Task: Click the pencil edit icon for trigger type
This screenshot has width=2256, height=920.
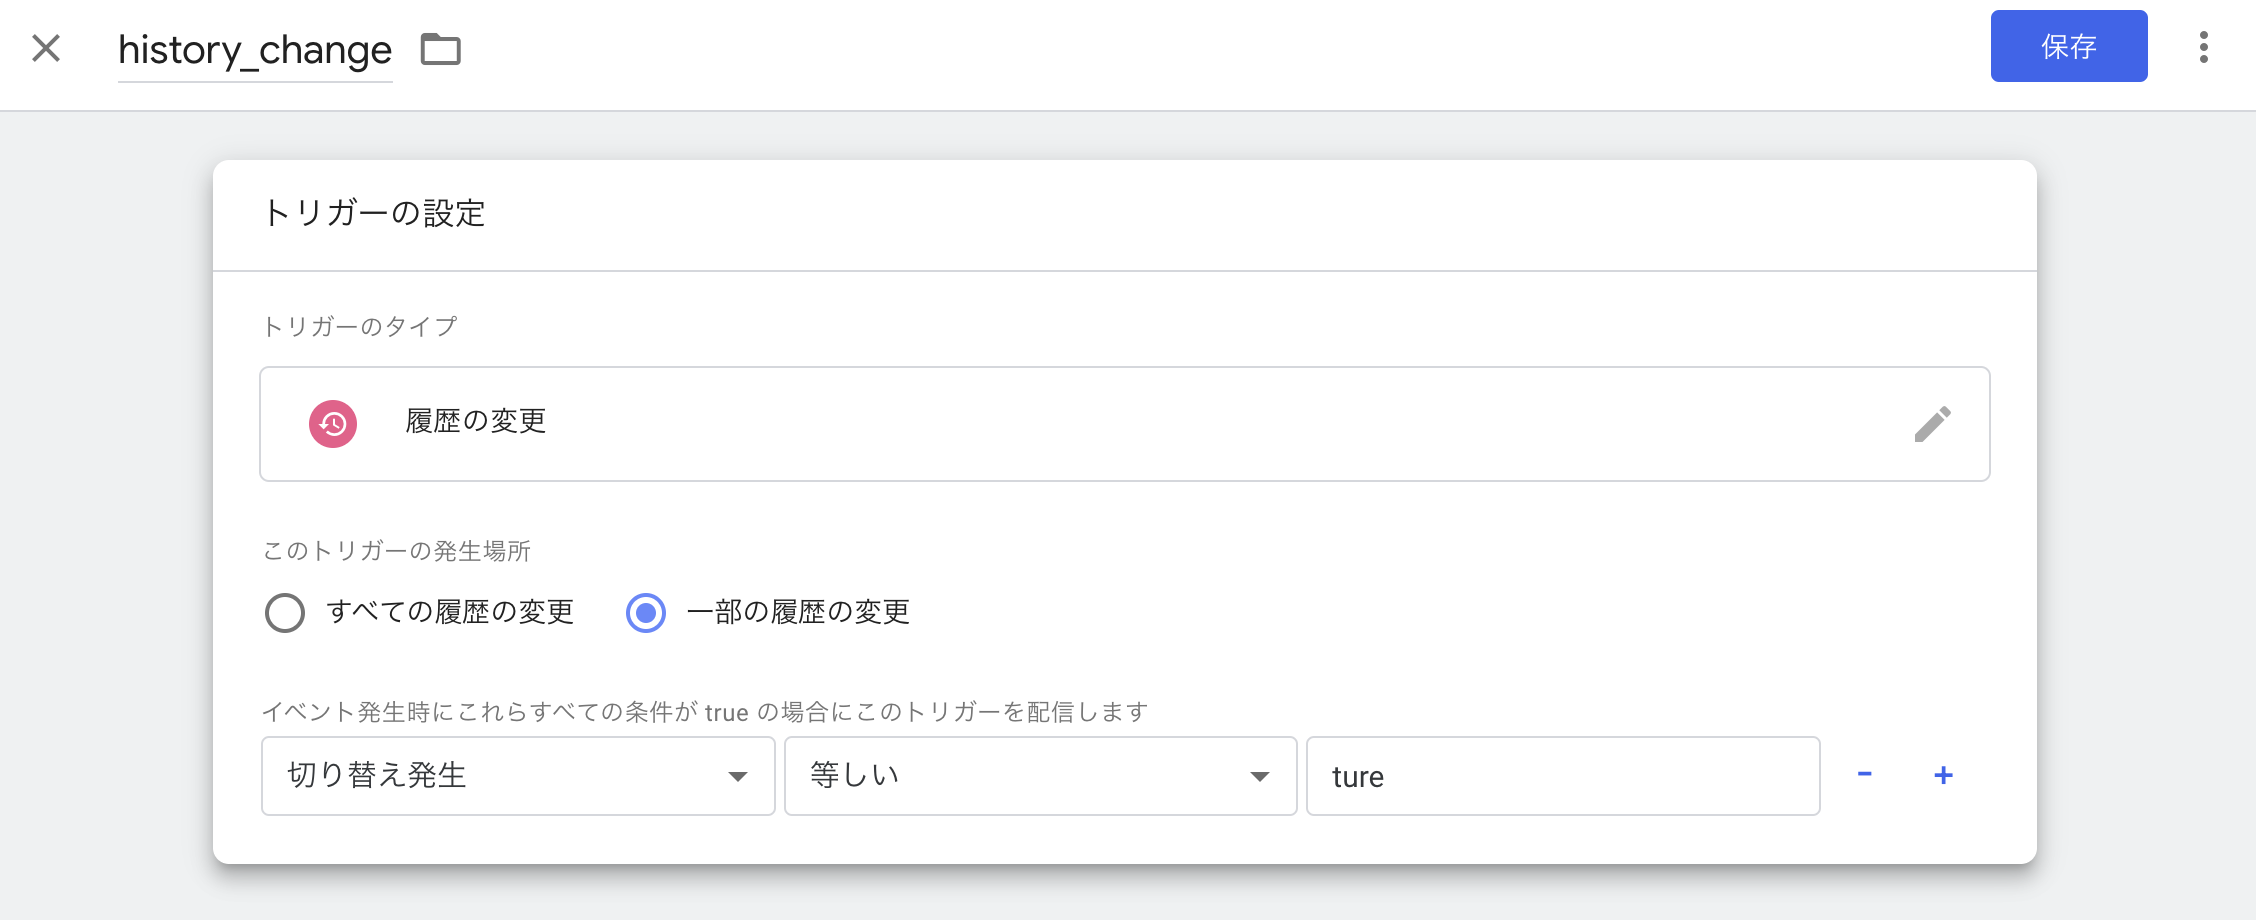Action: tap(1932, 424)
